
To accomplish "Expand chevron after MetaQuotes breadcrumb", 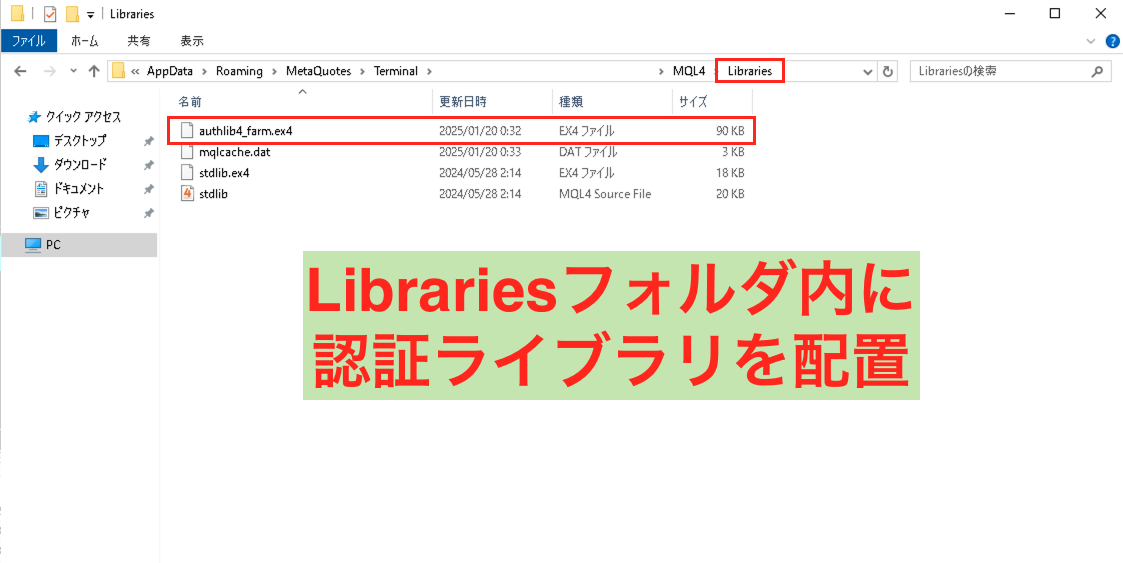I will pos(362,71).
